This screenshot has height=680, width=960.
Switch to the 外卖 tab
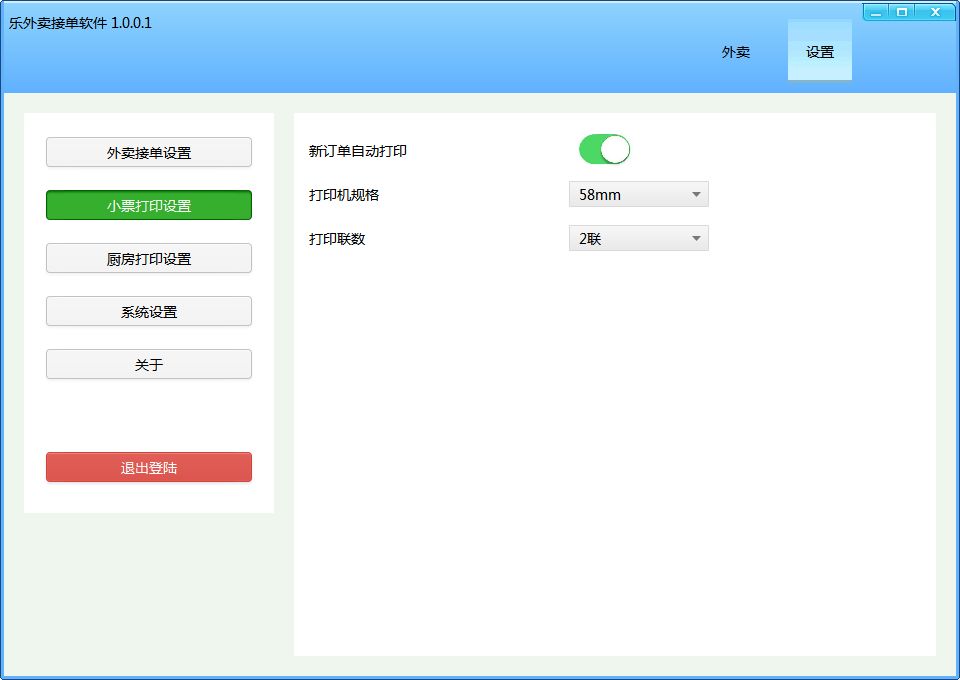point(735,52)
